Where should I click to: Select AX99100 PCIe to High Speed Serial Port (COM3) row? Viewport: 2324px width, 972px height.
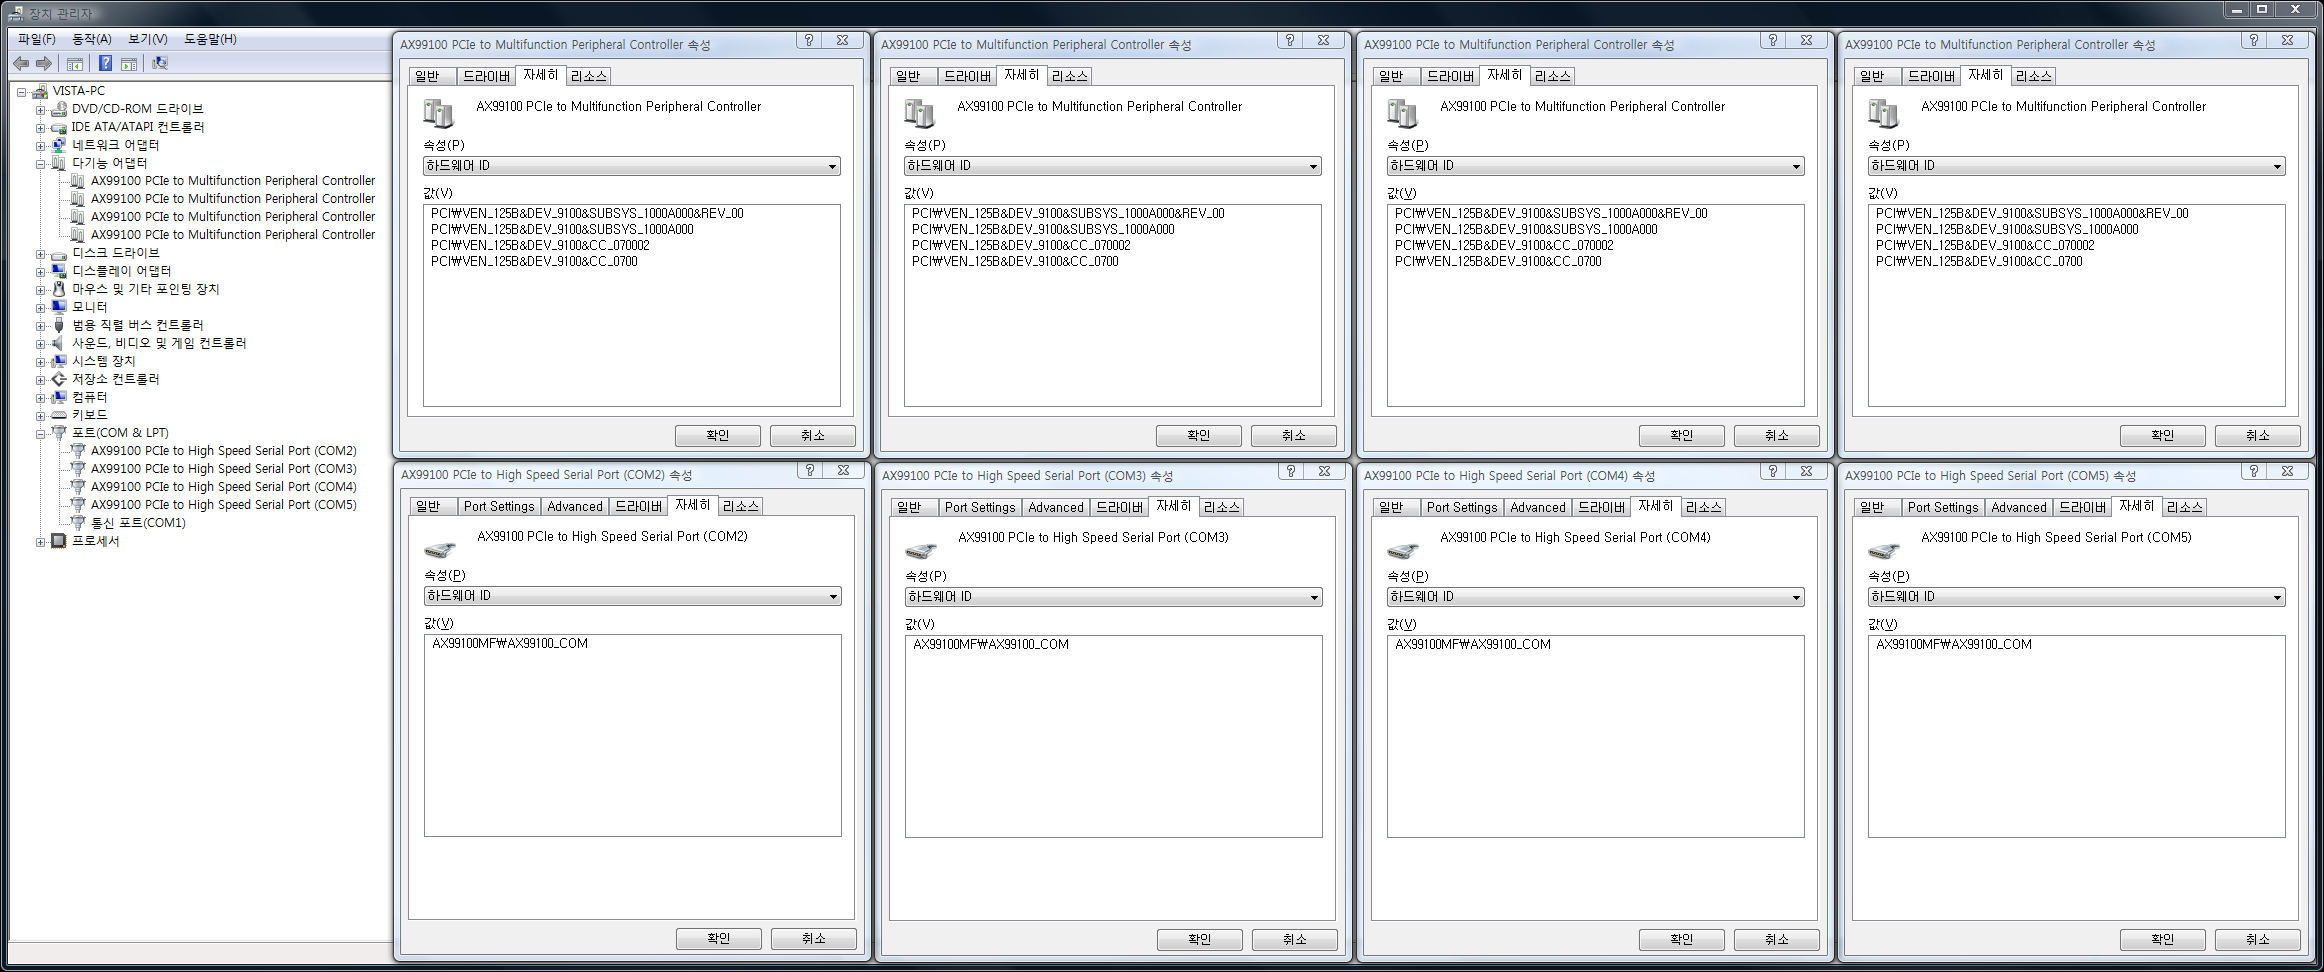[224, 469]
